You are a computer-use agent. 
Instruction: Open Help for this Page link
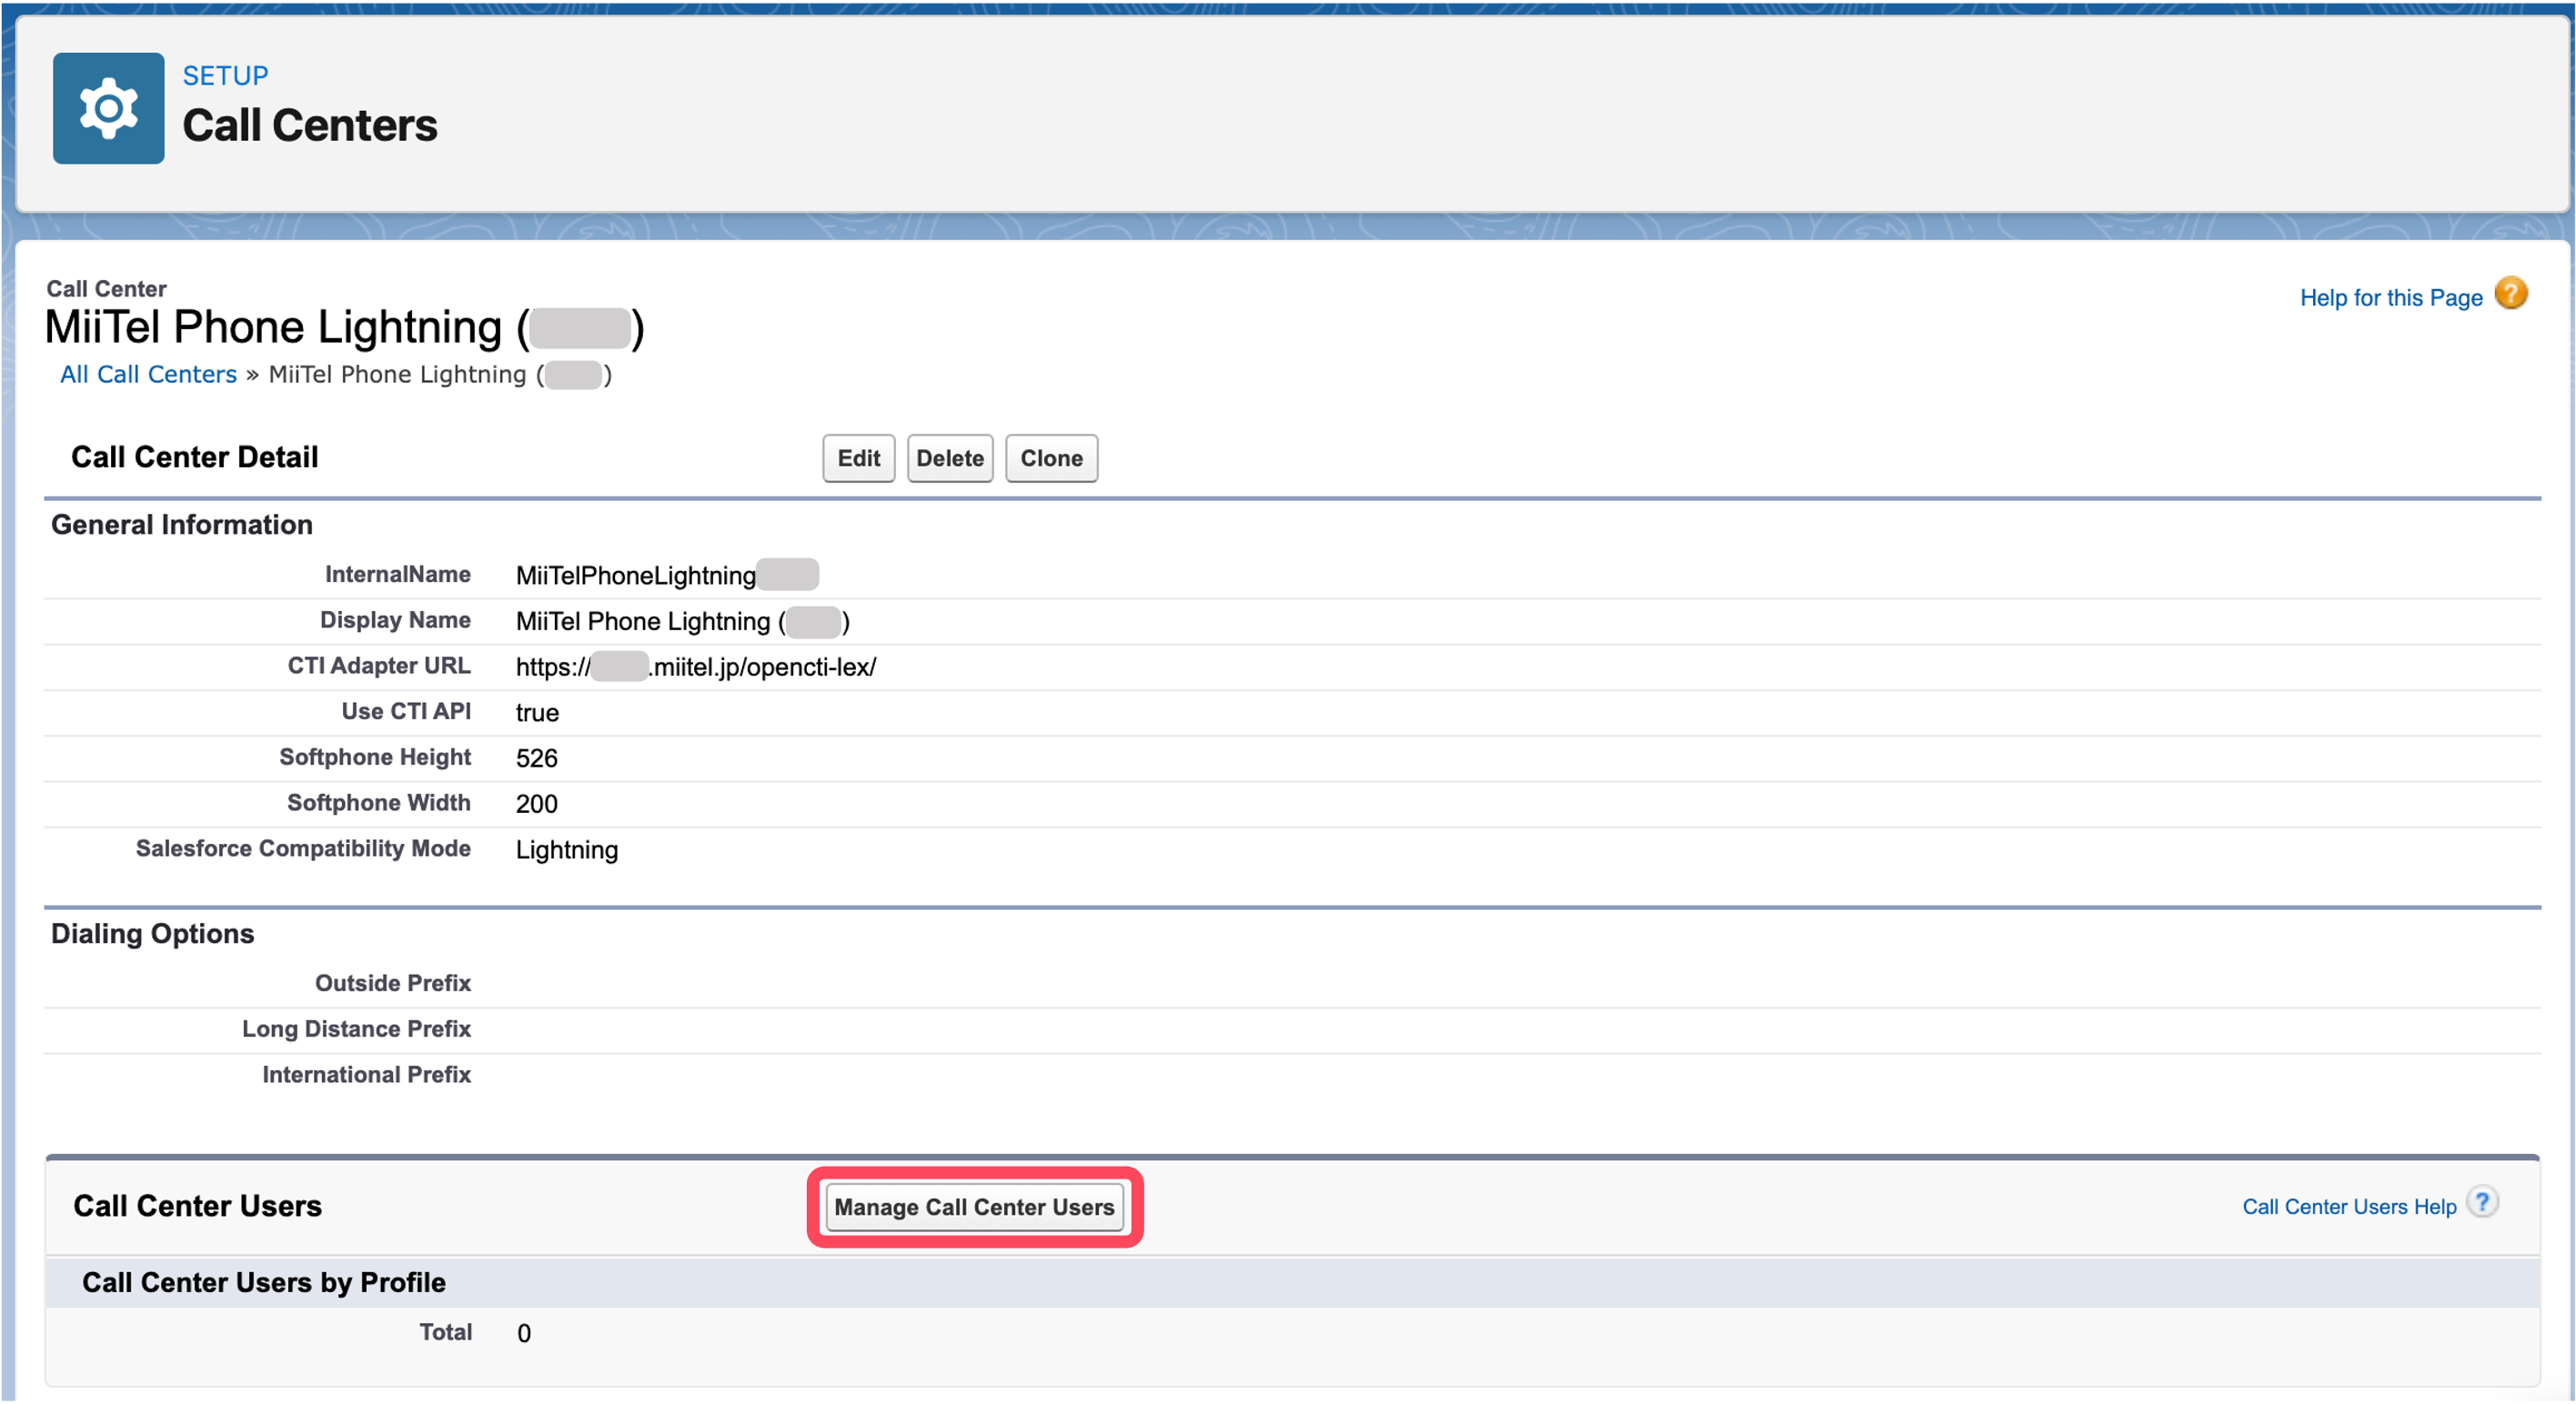click(2390, 298)
